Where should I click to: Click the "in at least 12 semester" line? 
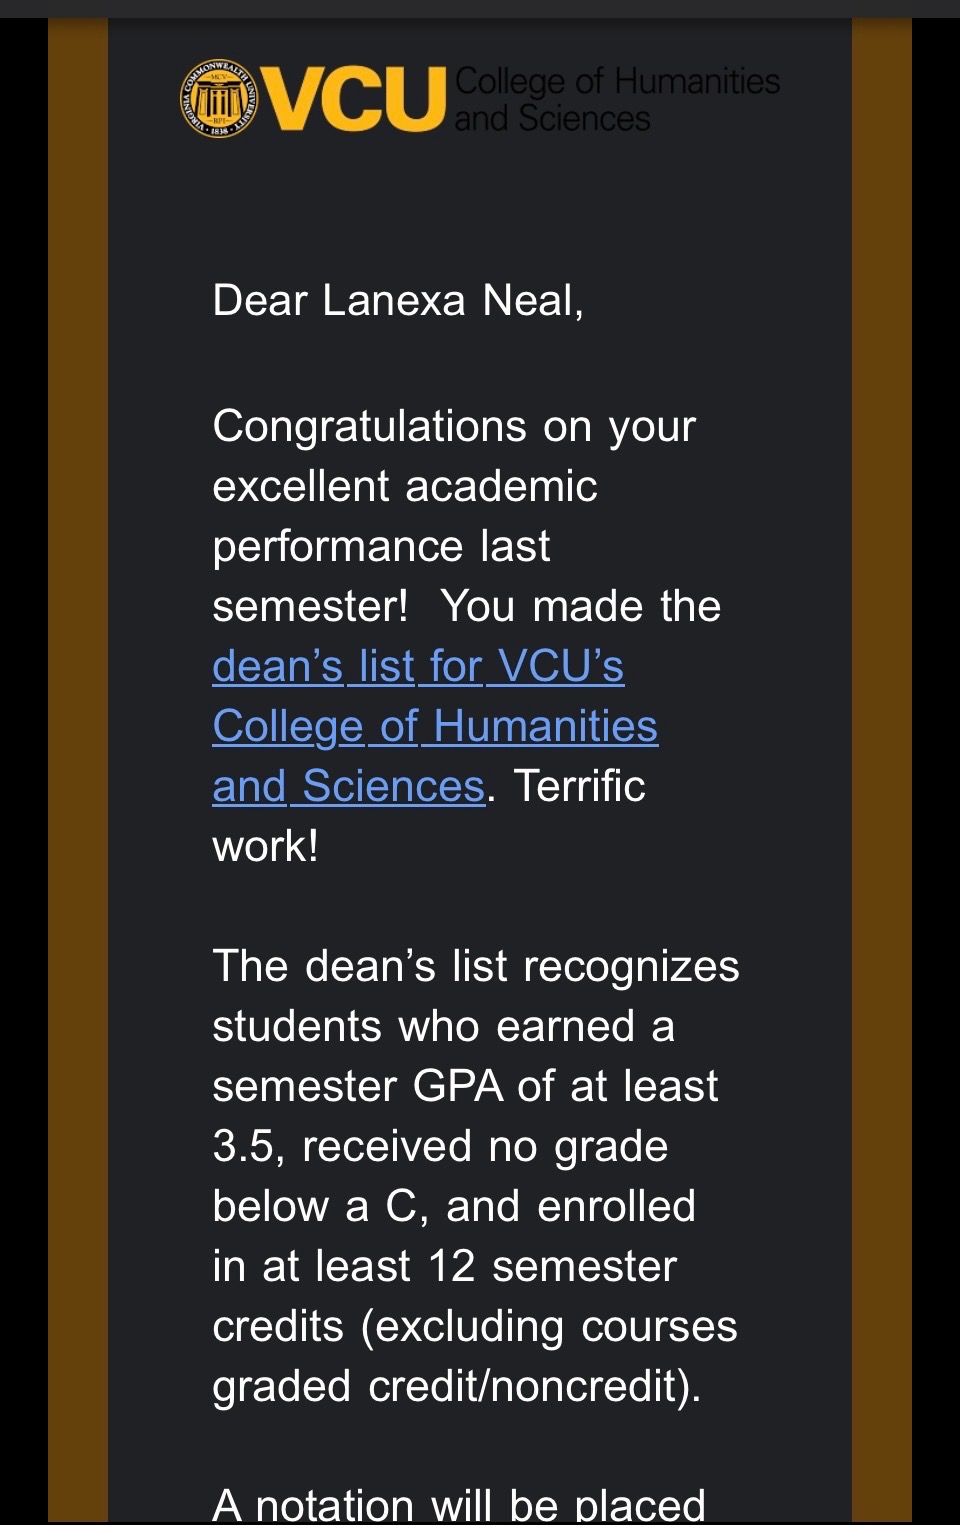[445, 1266]
